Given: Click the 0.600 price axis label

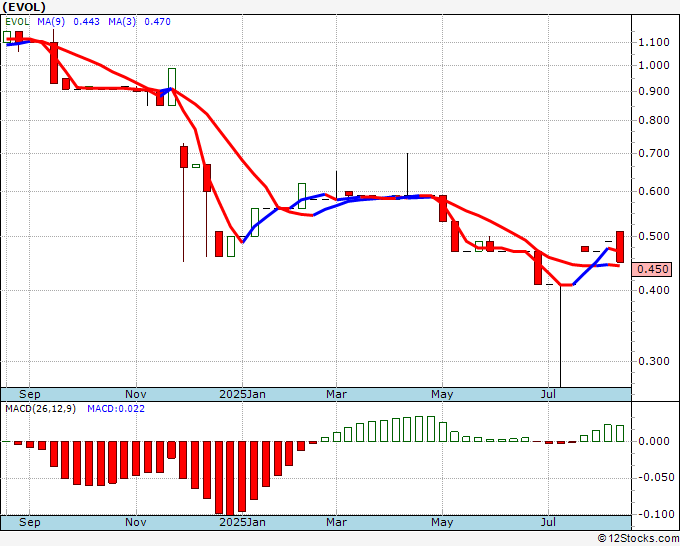Looking at the screenshot, I should (x=654, y=191).
